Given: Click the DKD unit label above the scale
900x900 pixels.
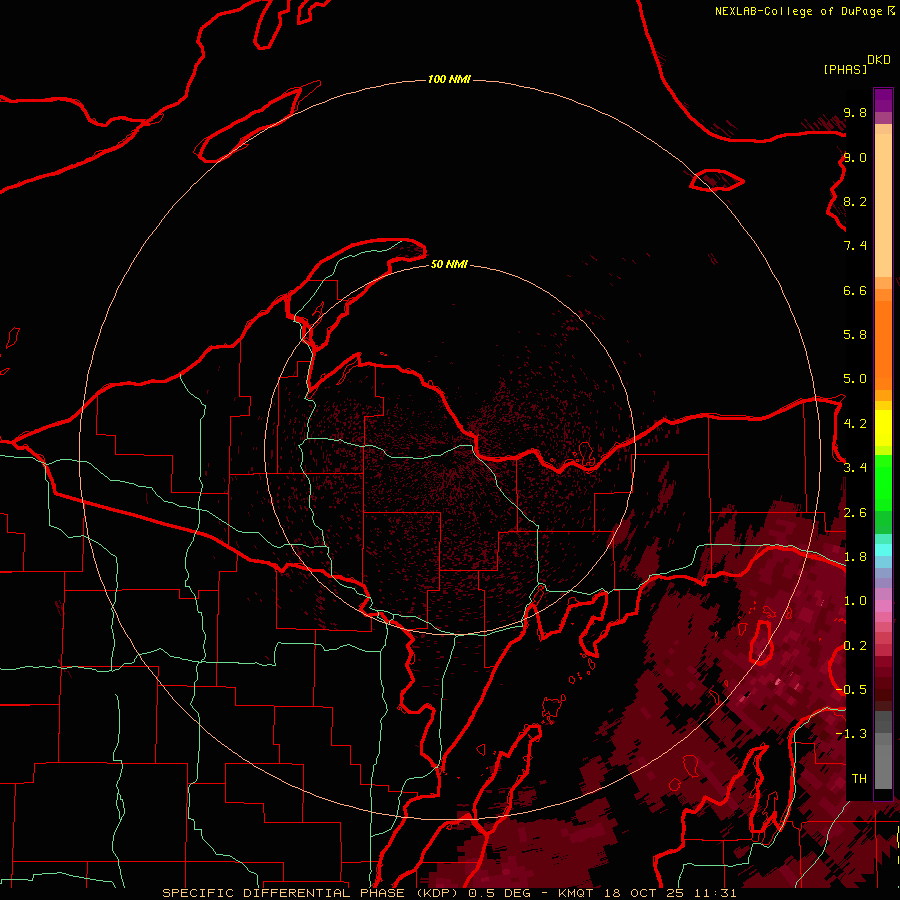Looking at the screenshot, I should point(879,60).
